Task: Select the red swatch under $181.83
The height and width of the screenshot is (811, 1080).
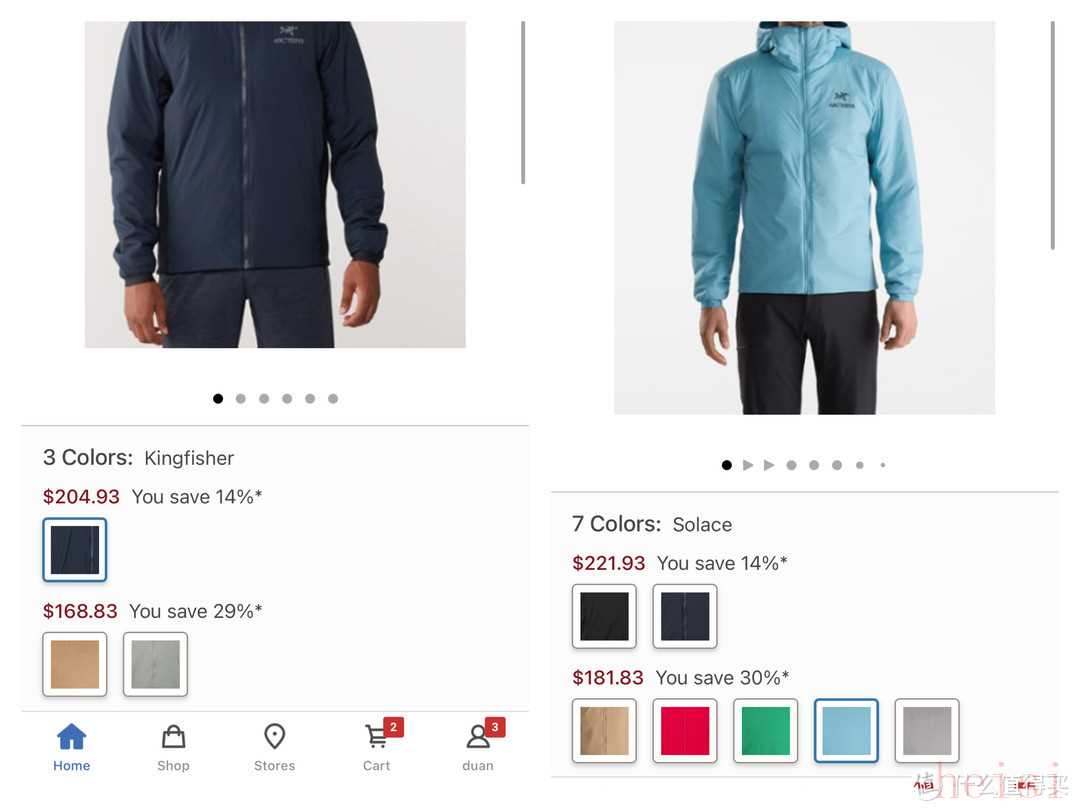Action: [685, 731]
